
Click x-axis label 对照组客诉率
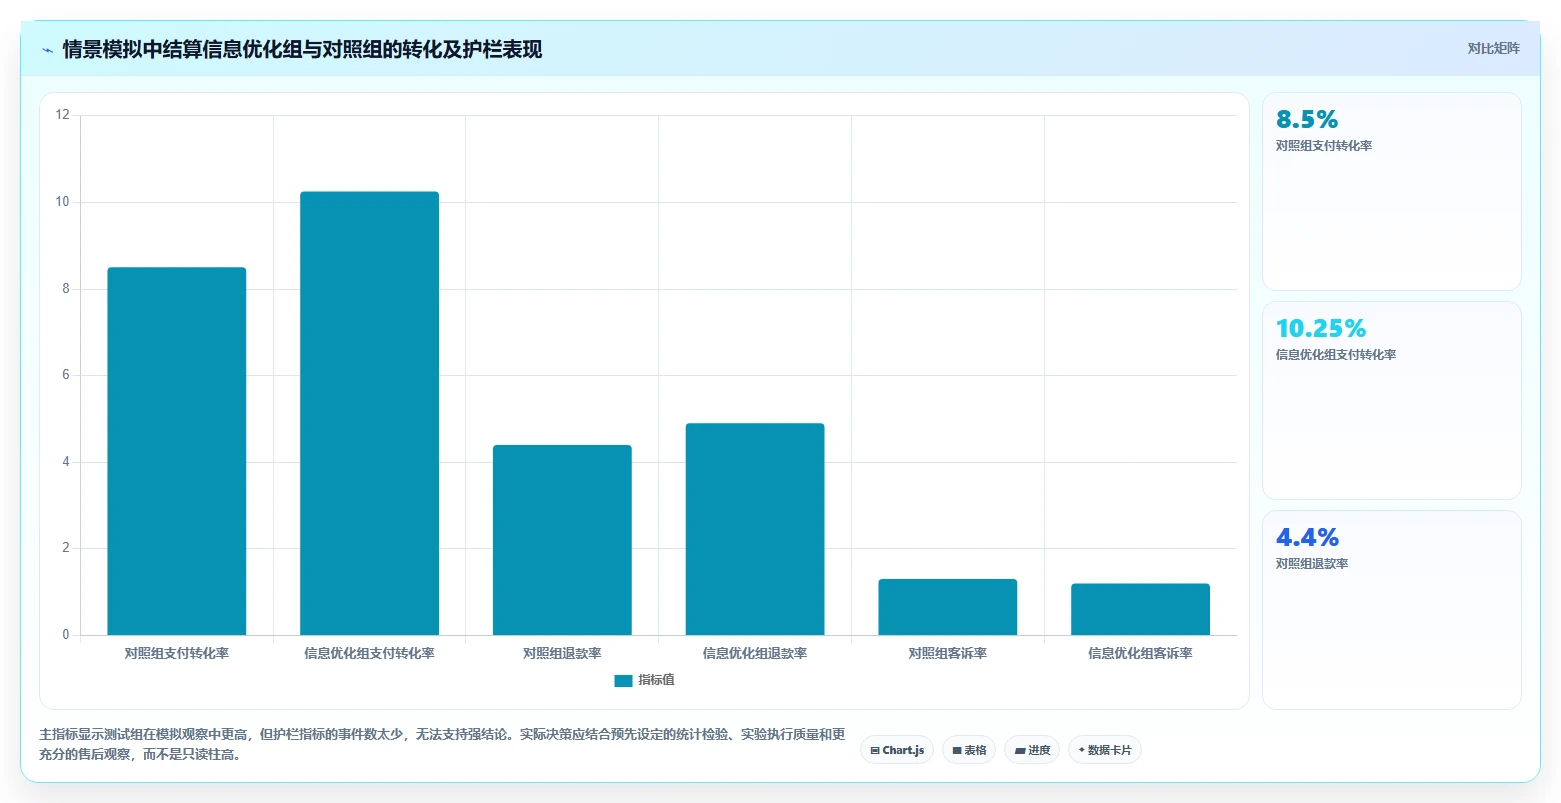click(x=948, y=653)
